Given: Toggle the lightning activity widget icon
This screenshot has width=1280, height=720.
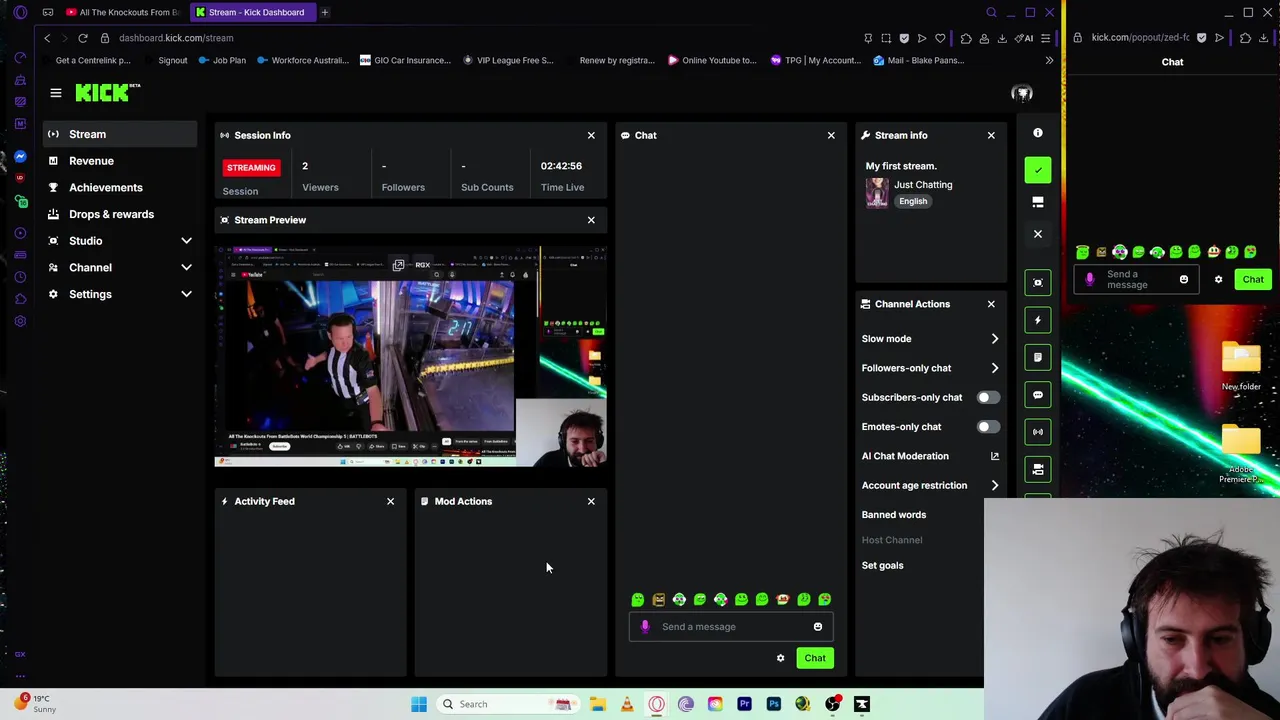Looking at the screenshot, I should (x=1038, y=320).
